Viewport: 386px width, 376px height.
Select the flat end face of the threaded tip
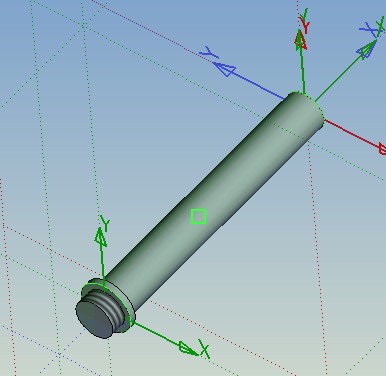(x=95, y=319)
